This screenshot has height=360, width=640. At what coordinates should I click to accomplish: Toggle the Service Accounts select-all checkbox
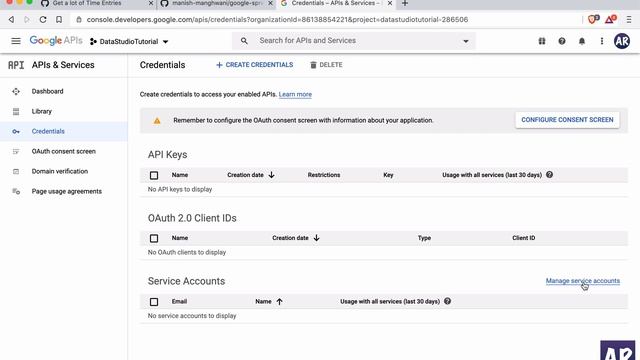[x=154, y=302]
